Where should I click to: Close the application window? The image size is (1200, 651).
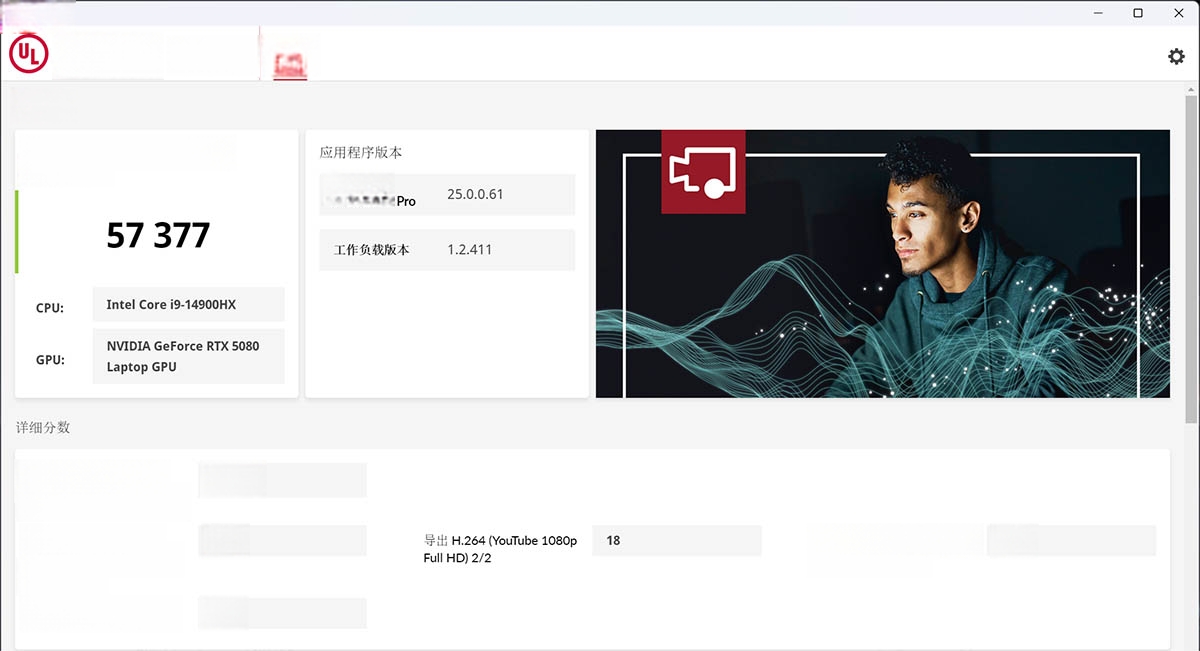point(1179,13)
